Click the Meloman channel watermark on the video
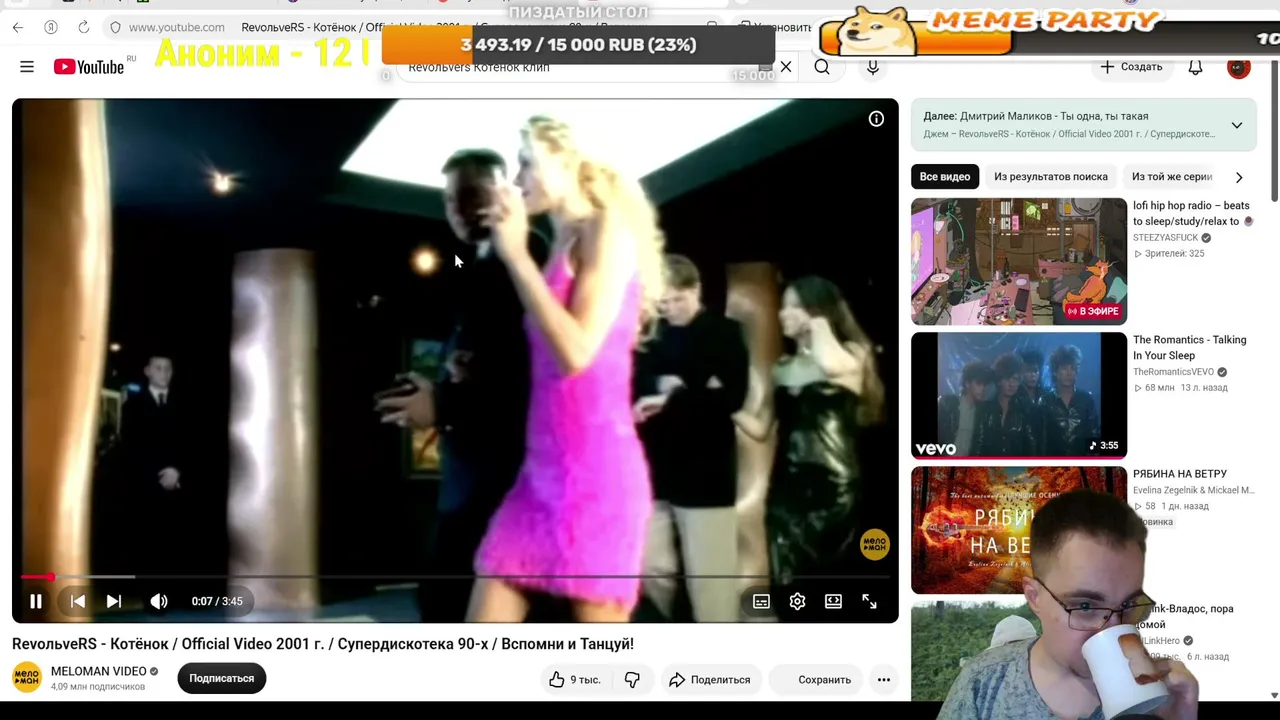This screenshot has height=720, width=1280. tap(874, 544)
